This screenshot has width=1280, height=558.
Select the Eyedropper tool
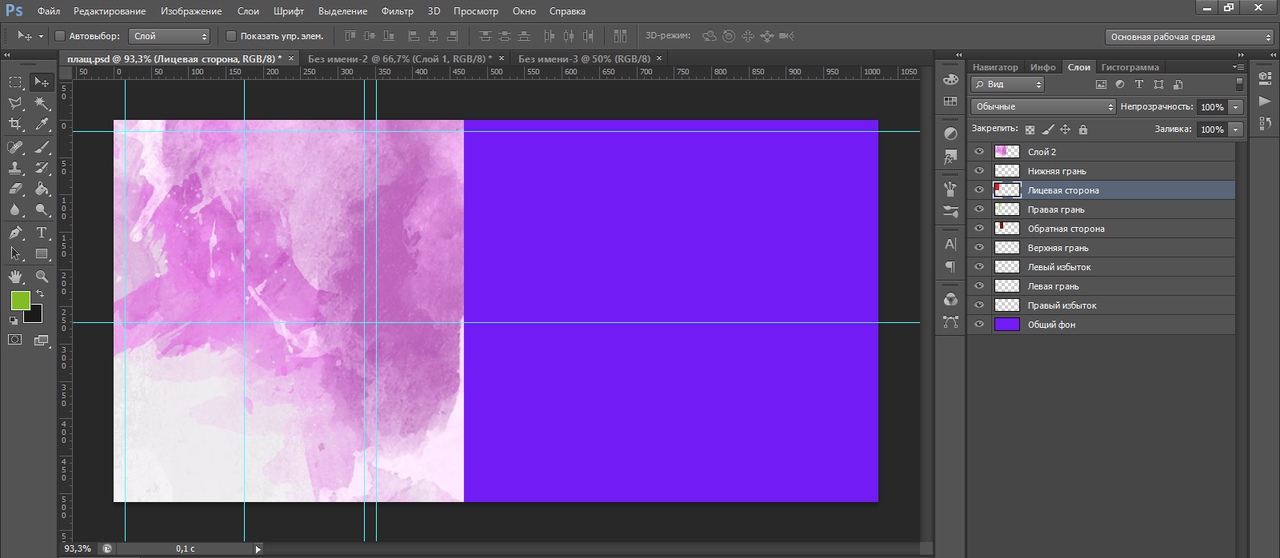42,124
